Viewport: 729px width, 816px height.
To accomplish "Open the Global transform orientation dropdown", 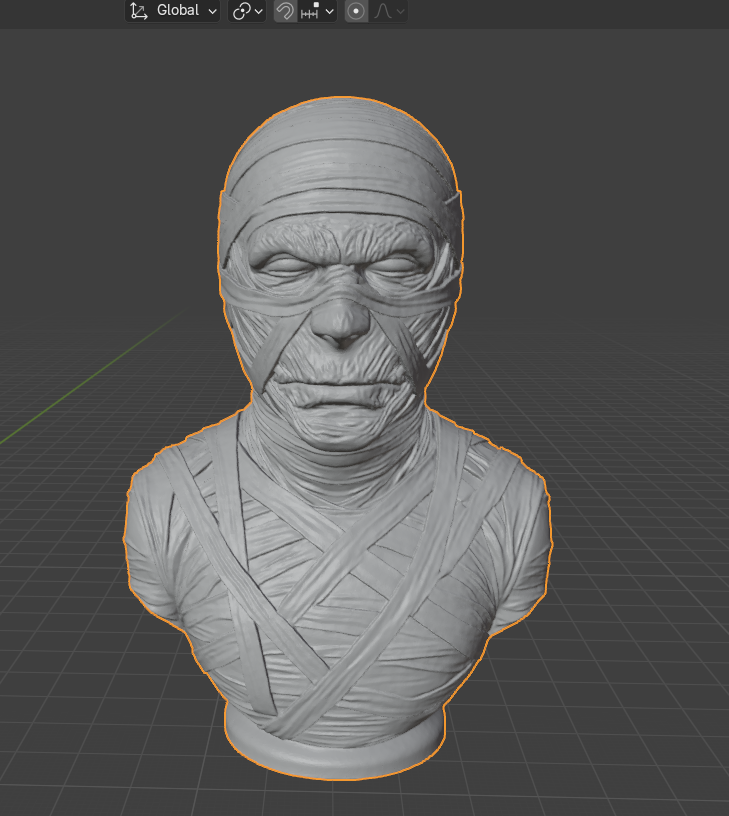I will [x=172, y=10].
